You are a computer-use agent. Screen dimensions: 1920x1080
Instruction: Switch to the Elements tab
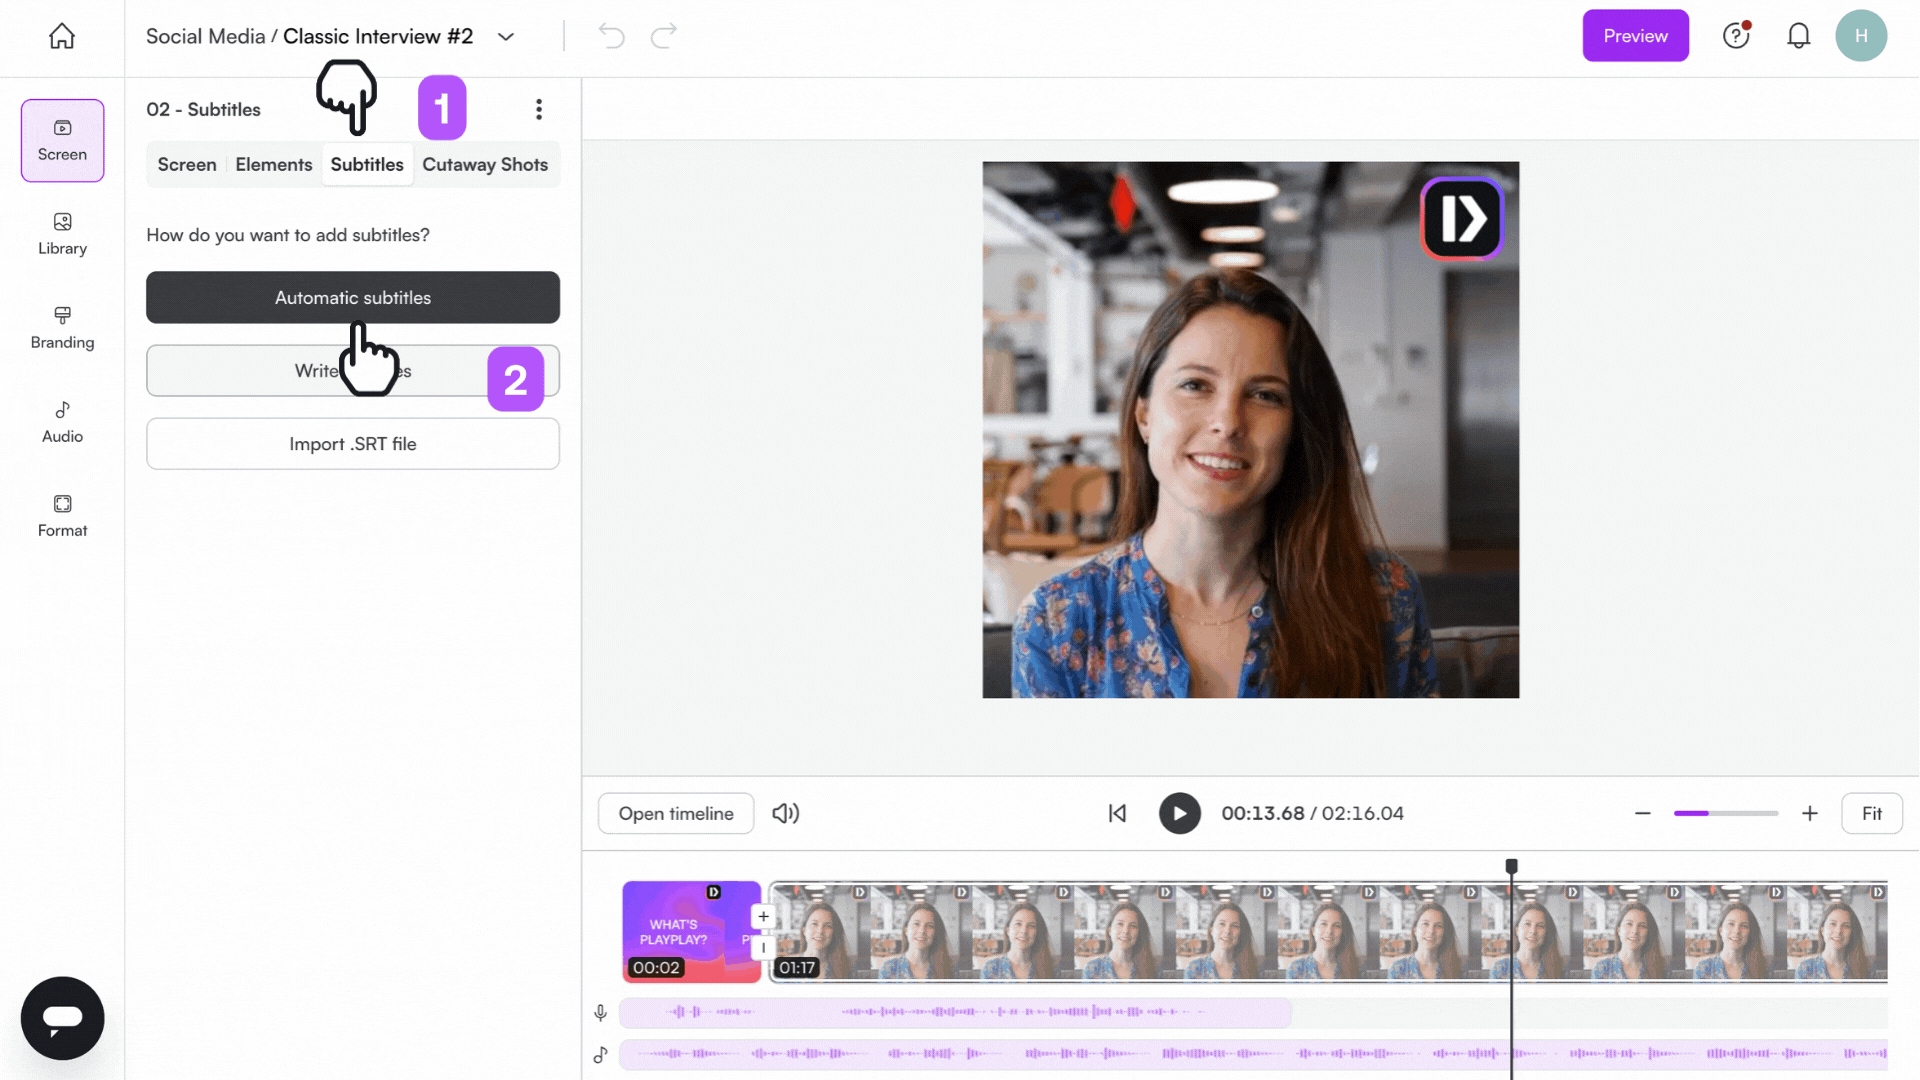click(273, 164)
